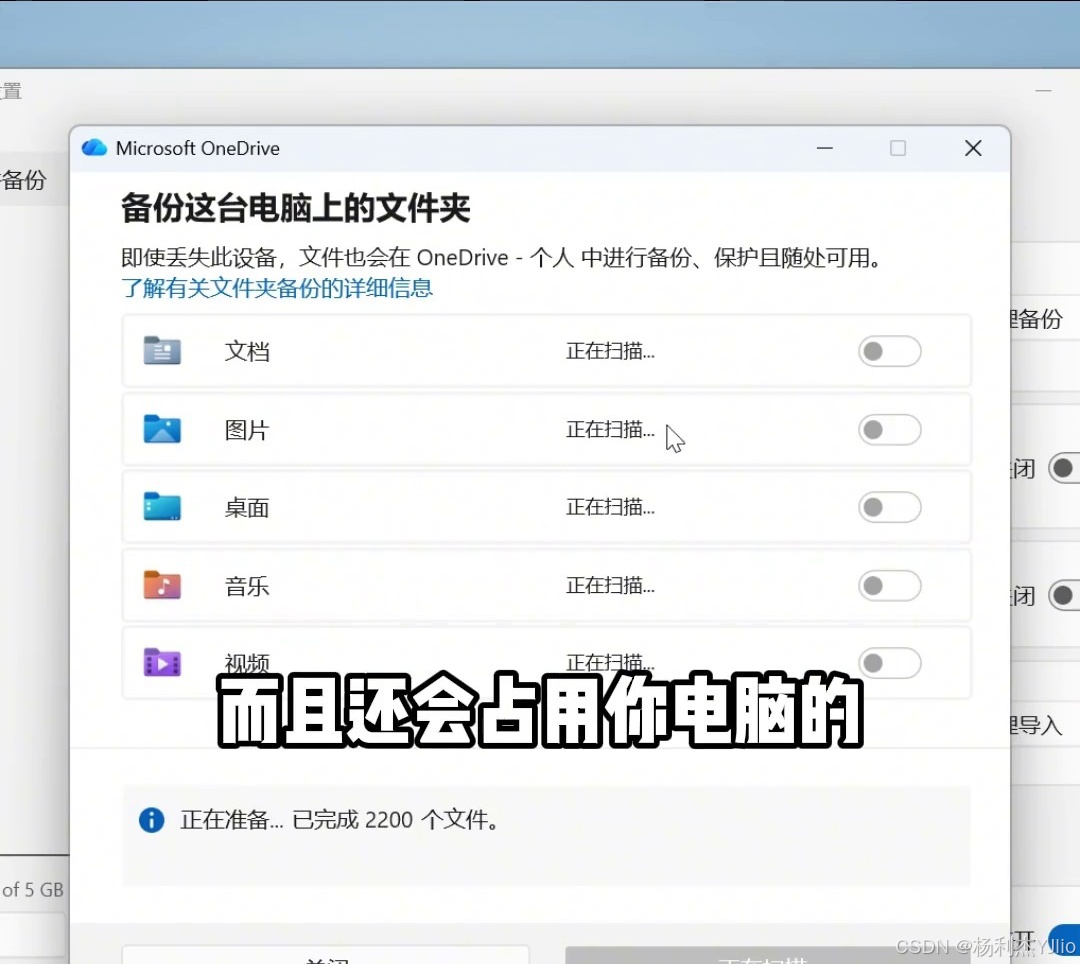
Task: Select the 图片 folder label
Action: click(247, 430)
